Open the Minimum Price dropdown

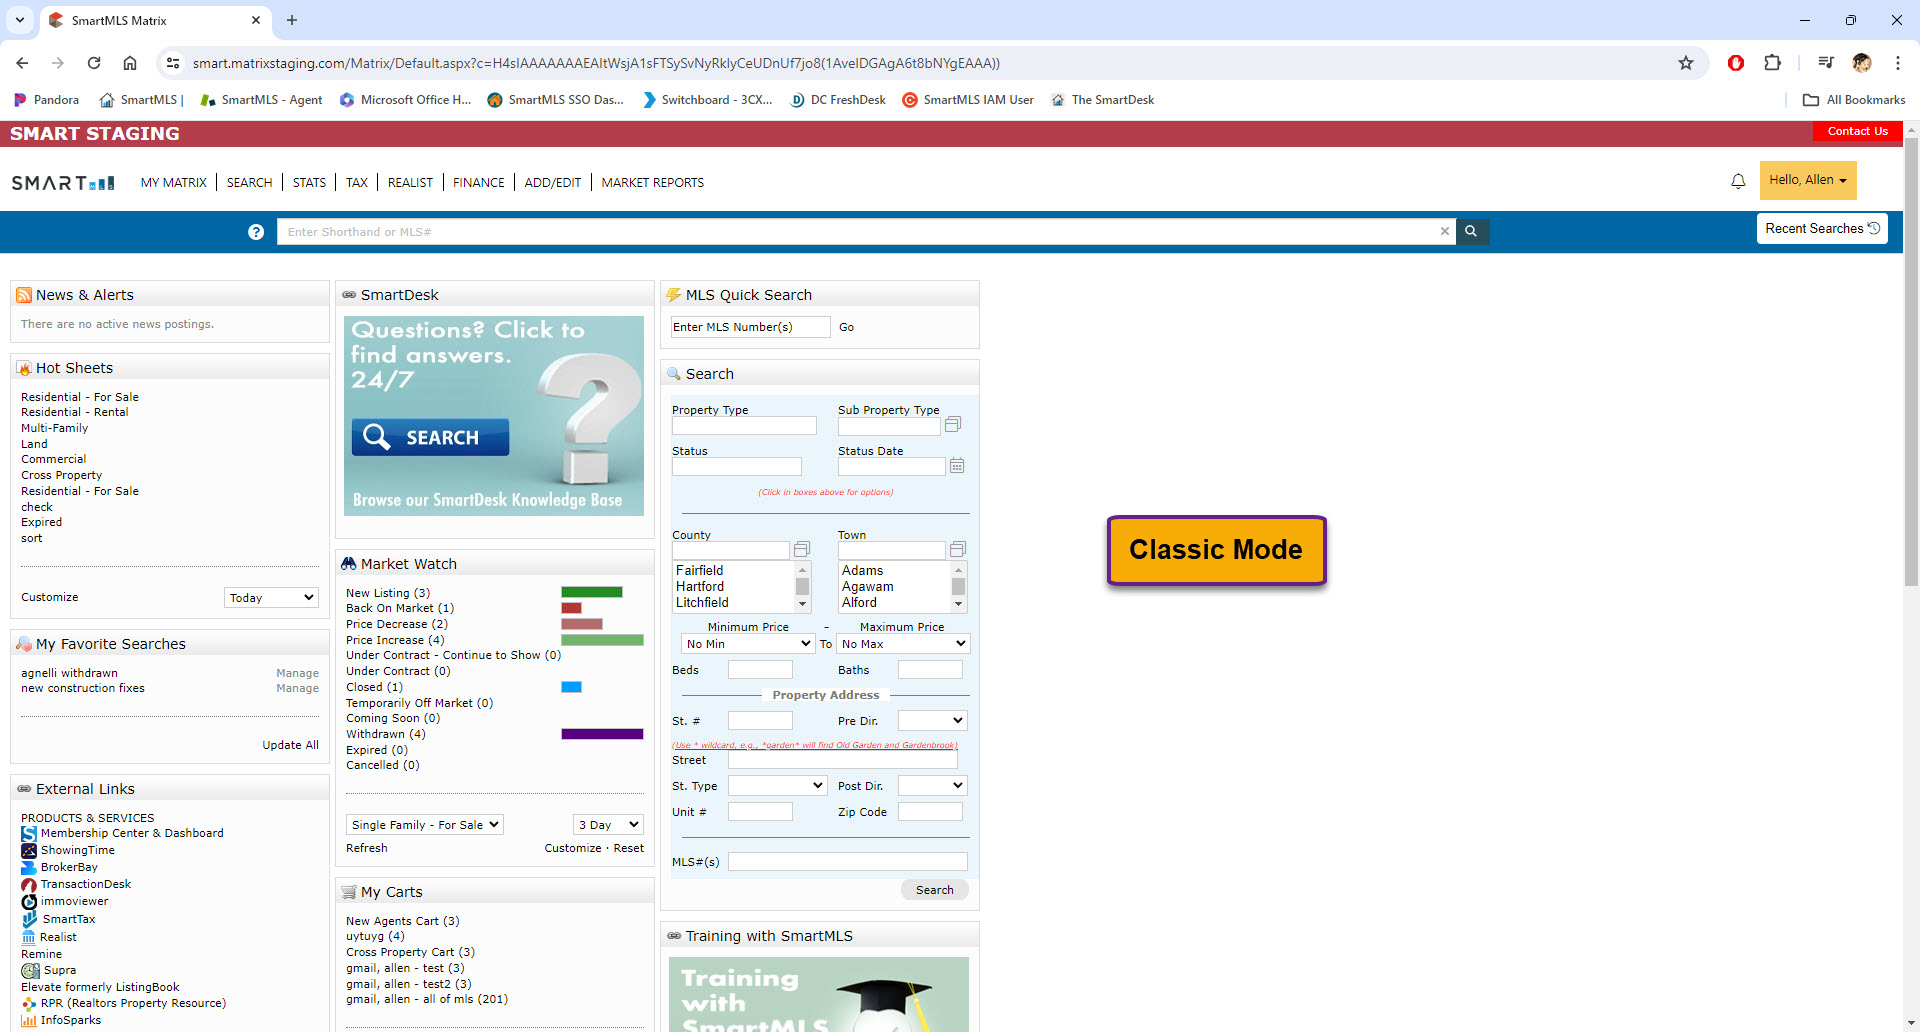[748, 644]
